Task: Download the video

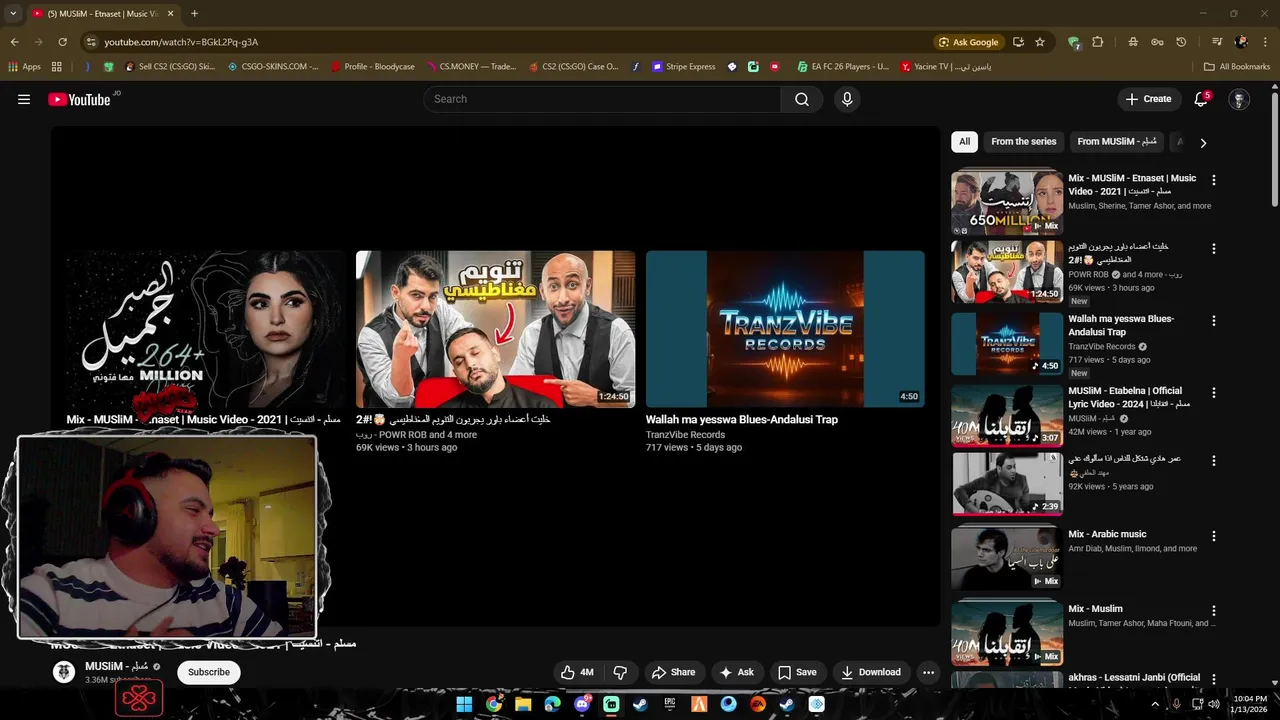Action: point(871,672)
